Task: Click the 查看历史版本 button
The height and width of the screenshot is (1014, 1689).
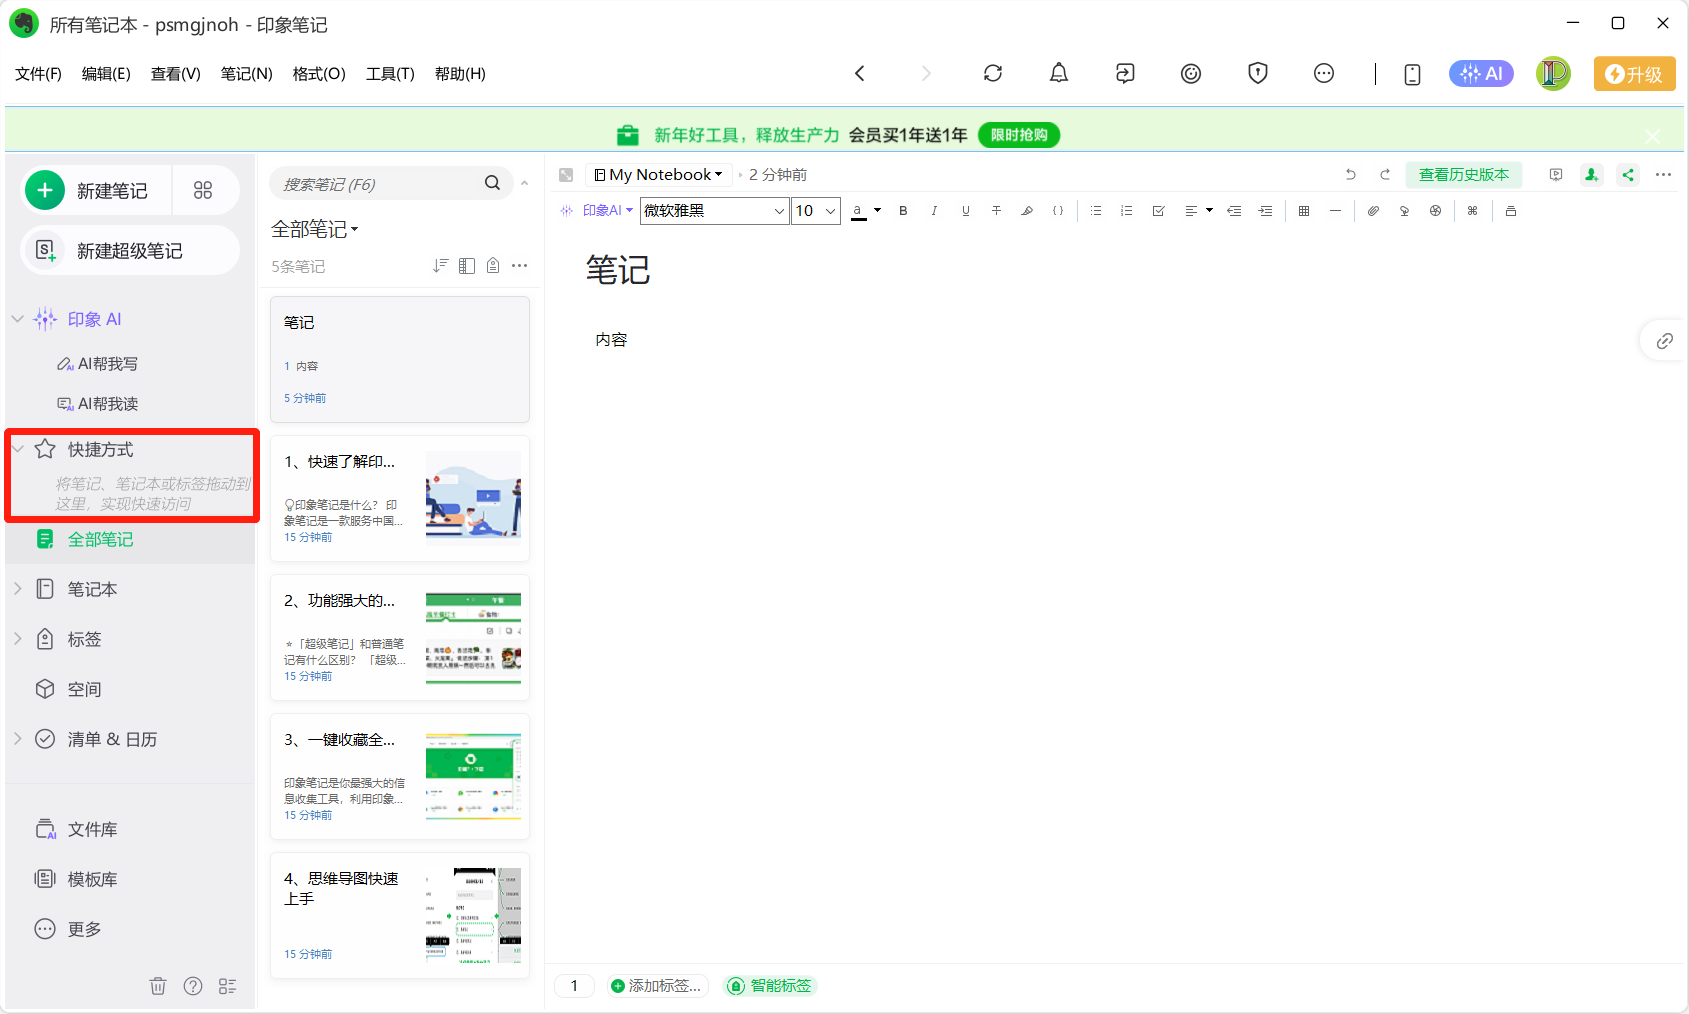Action: point(1464,175)
